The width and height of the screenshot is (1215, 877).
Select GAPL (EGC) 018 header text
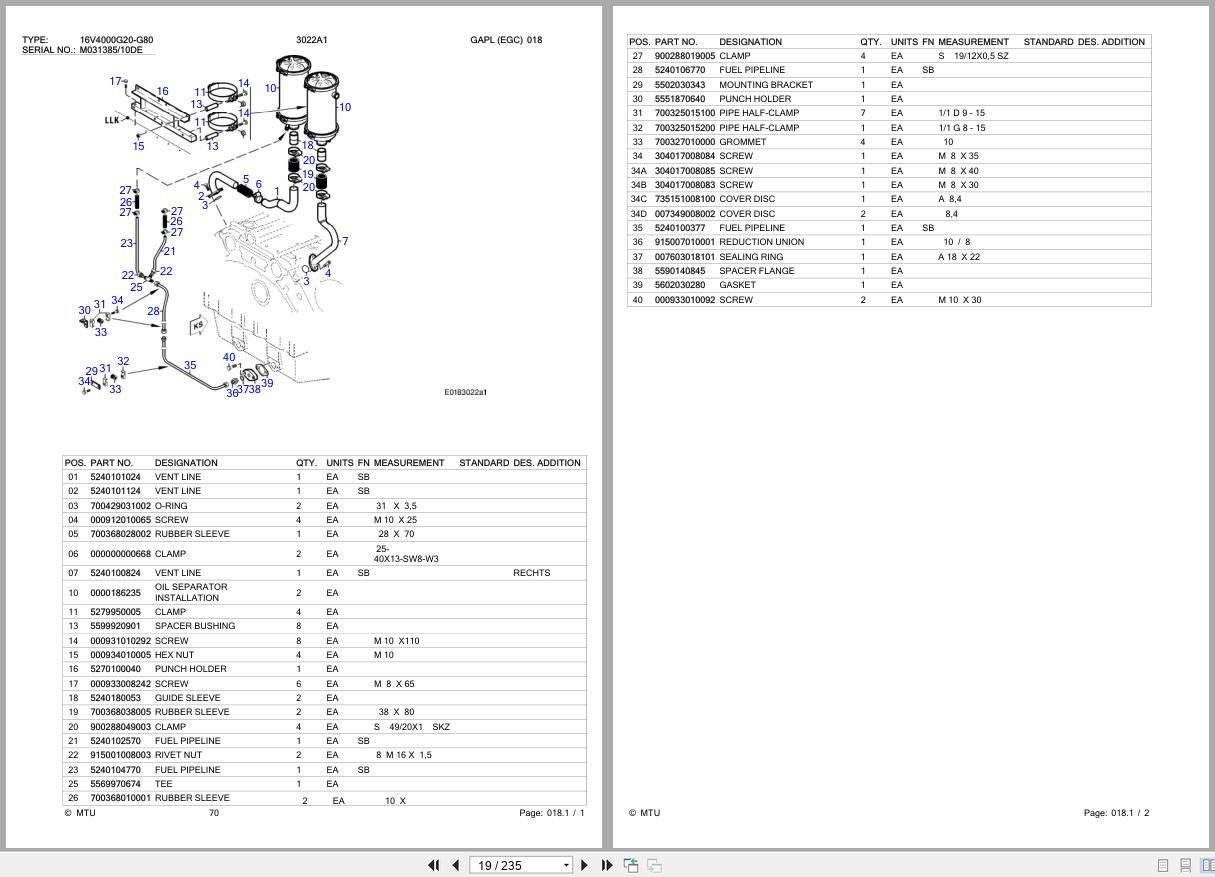click(x=506, y=40)
